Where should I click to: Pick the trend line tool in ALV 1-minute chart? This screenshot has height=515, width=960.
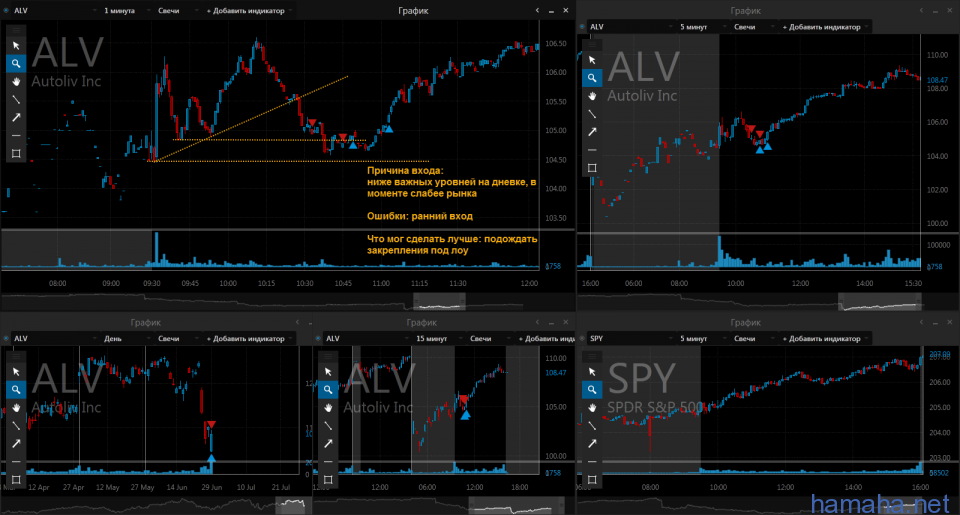coord(16,99)
